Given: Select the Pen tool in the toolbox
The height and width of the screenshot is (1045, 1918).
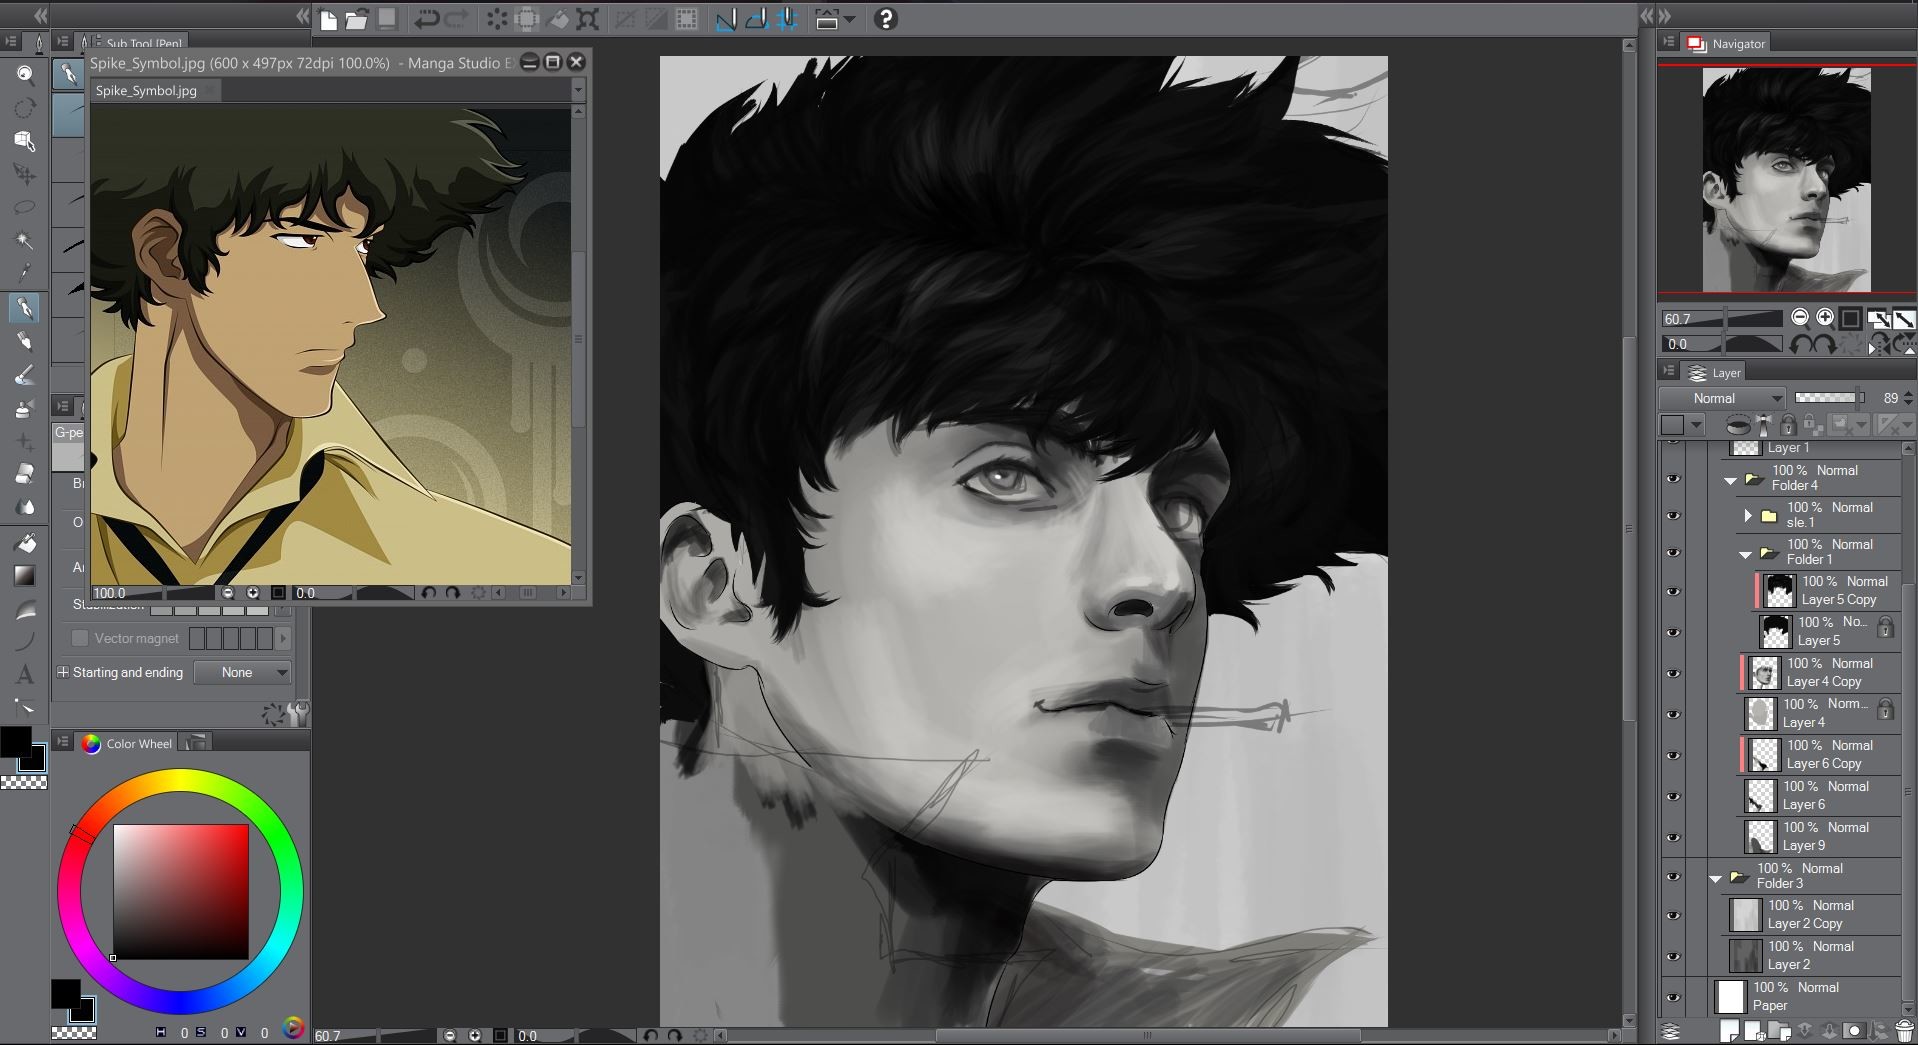Looking at the screenshot, I should 25,308.
